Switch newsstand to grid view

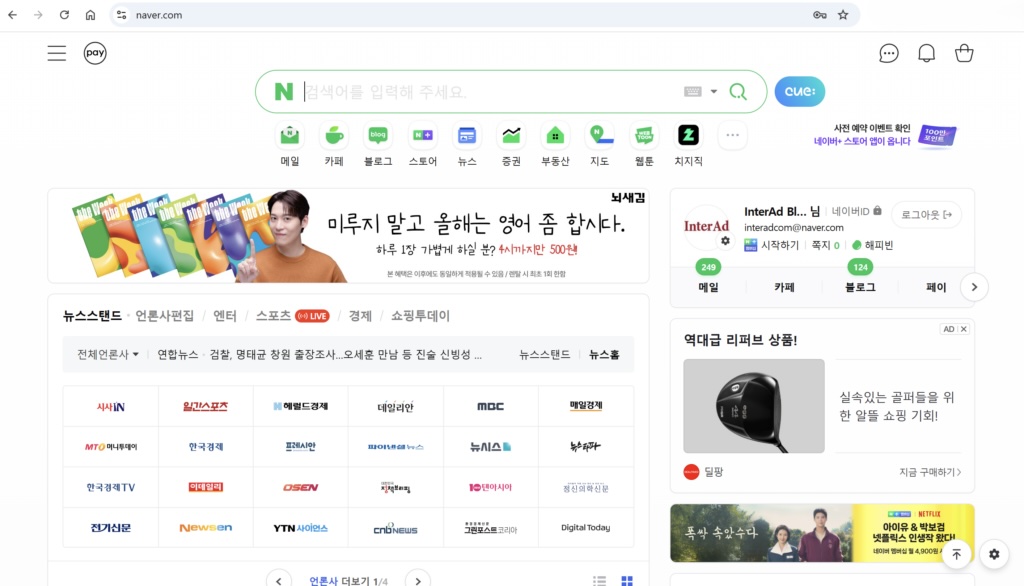pos(627,581)
